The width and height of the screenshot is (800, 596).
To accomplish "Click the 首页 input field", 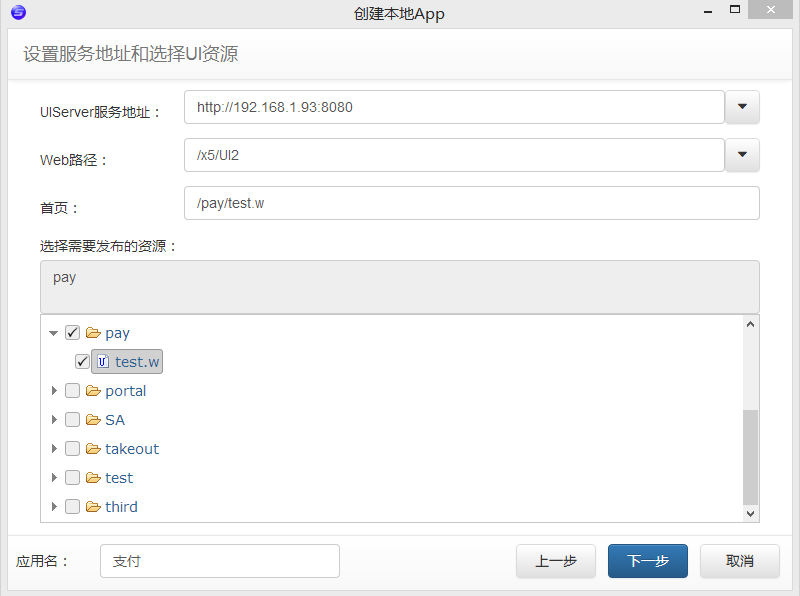I will 471,203.
